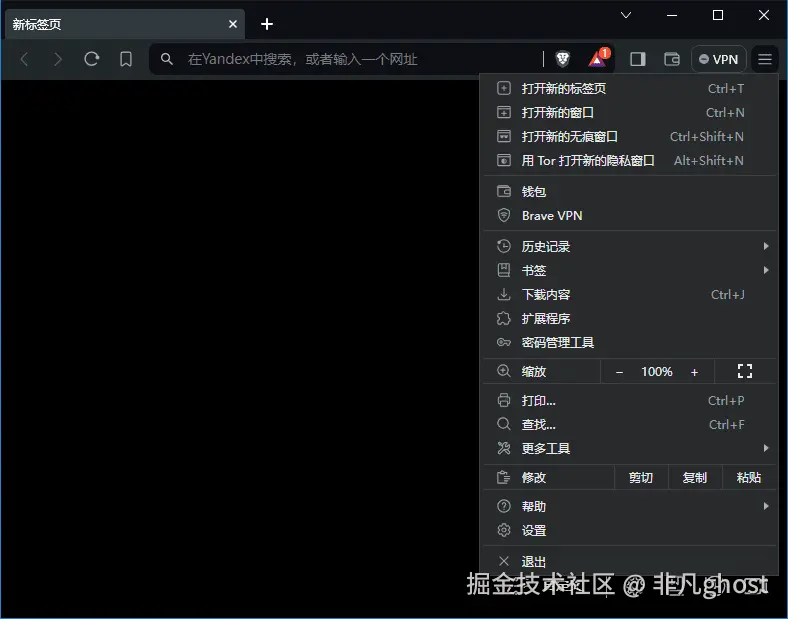Increase zoom with the plus button

pos(695,372)
